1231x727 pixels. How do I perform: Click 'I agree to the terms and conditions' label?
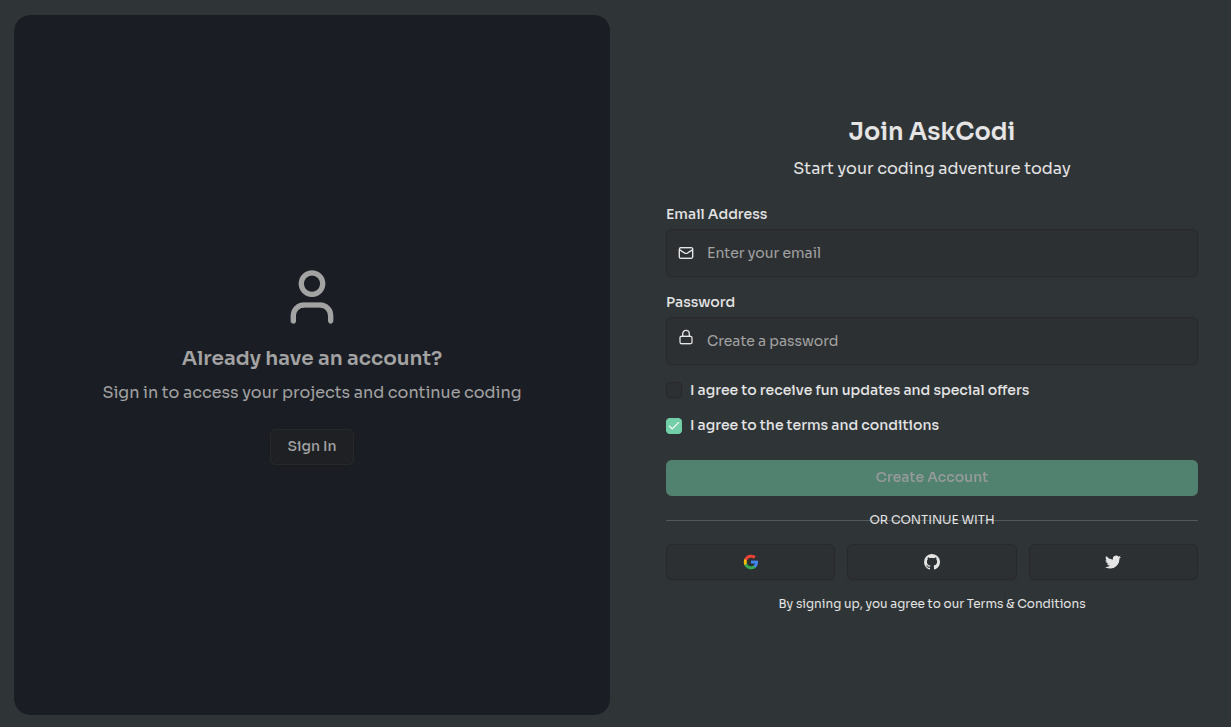(814, 425)
